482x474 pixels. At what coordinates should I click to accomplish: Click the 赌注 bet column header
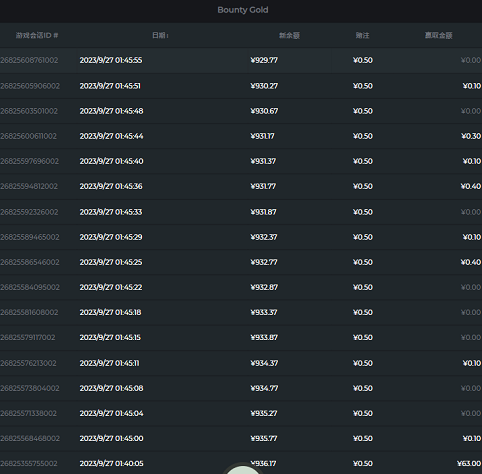click(362, 35)
